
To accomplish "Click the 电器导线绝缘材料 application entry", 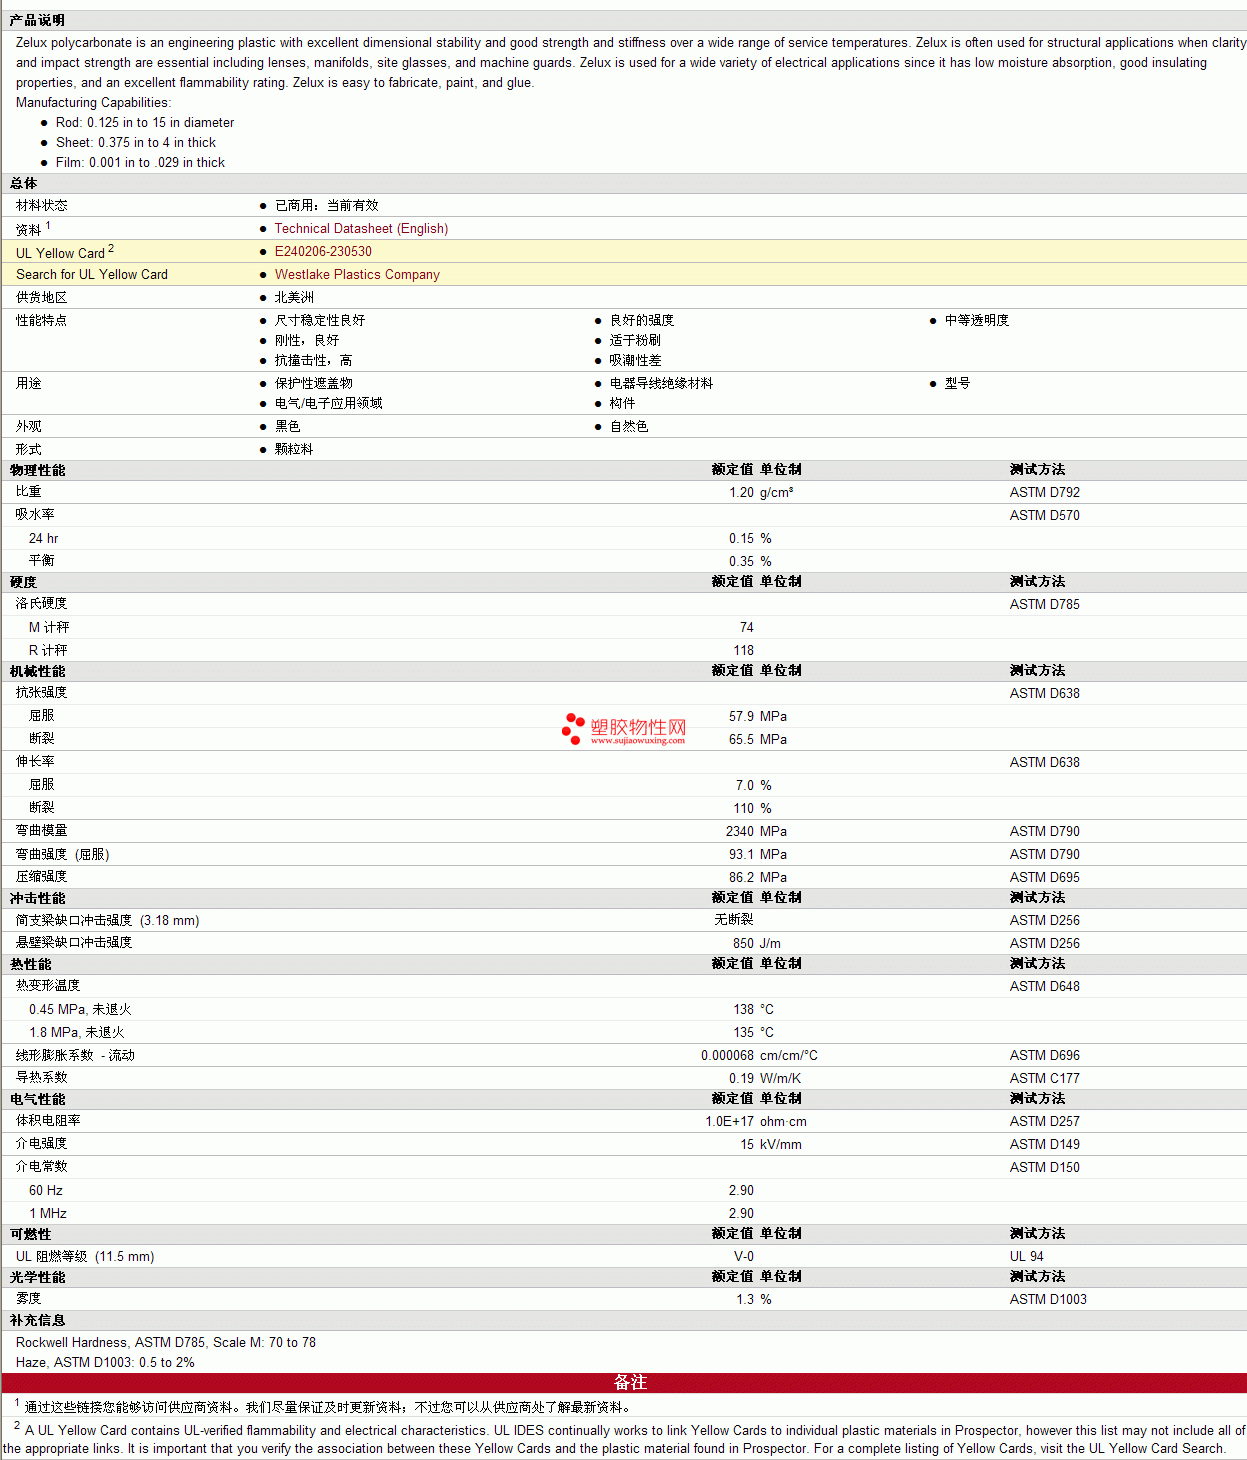I will pyautogui.click(x=661, y=383).
